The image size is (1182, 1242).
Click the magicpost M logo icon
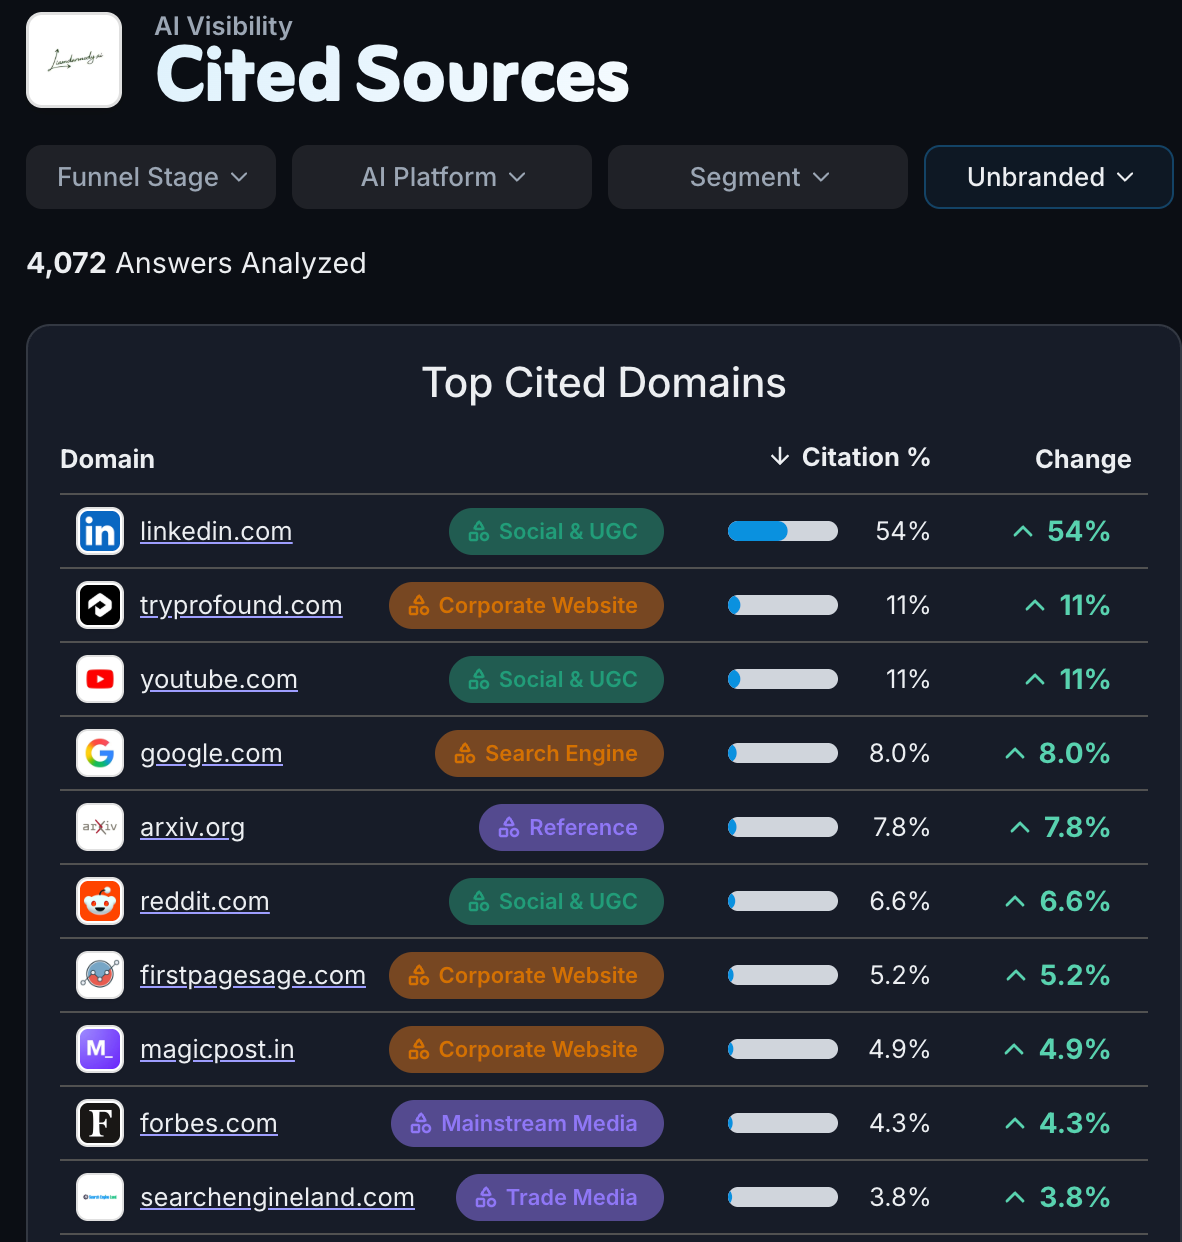pyautogui.click(x=100, y=1049)
